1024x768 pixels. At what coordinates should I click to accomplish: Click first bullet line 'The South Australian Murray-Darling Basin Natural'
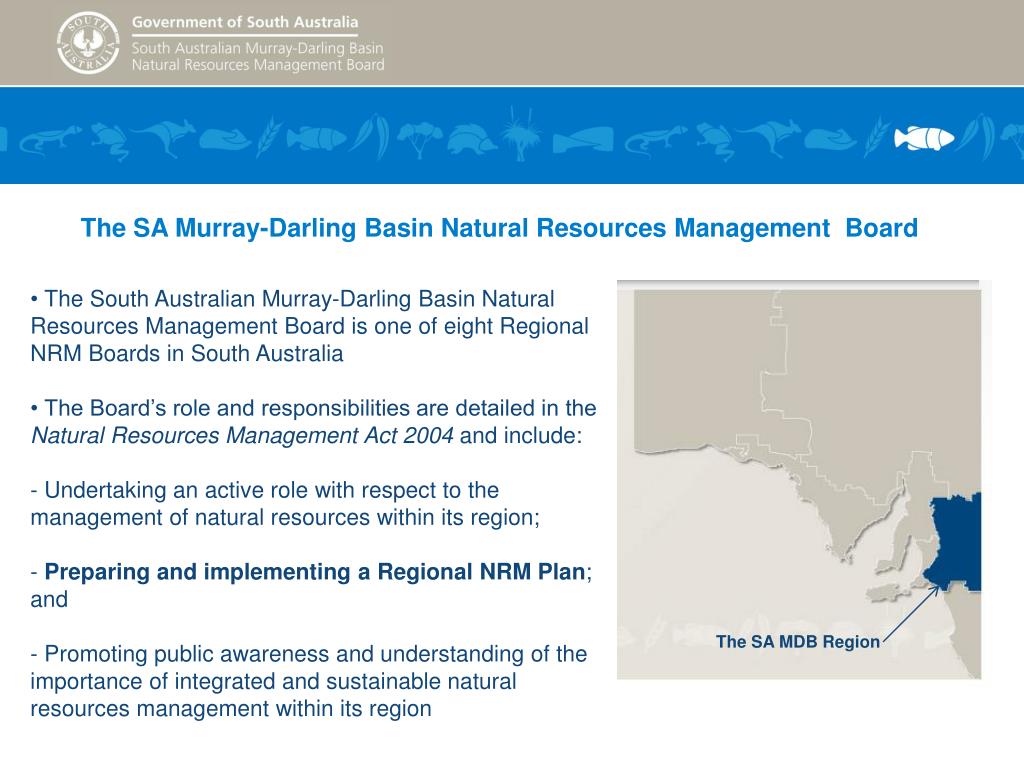coord(293,299)
